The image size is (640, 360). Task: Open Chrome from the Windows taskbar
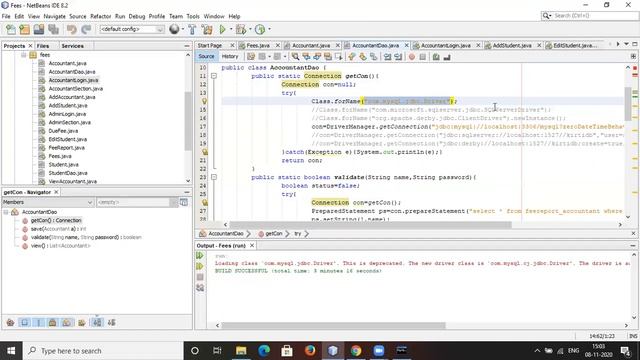pos(356,350)
